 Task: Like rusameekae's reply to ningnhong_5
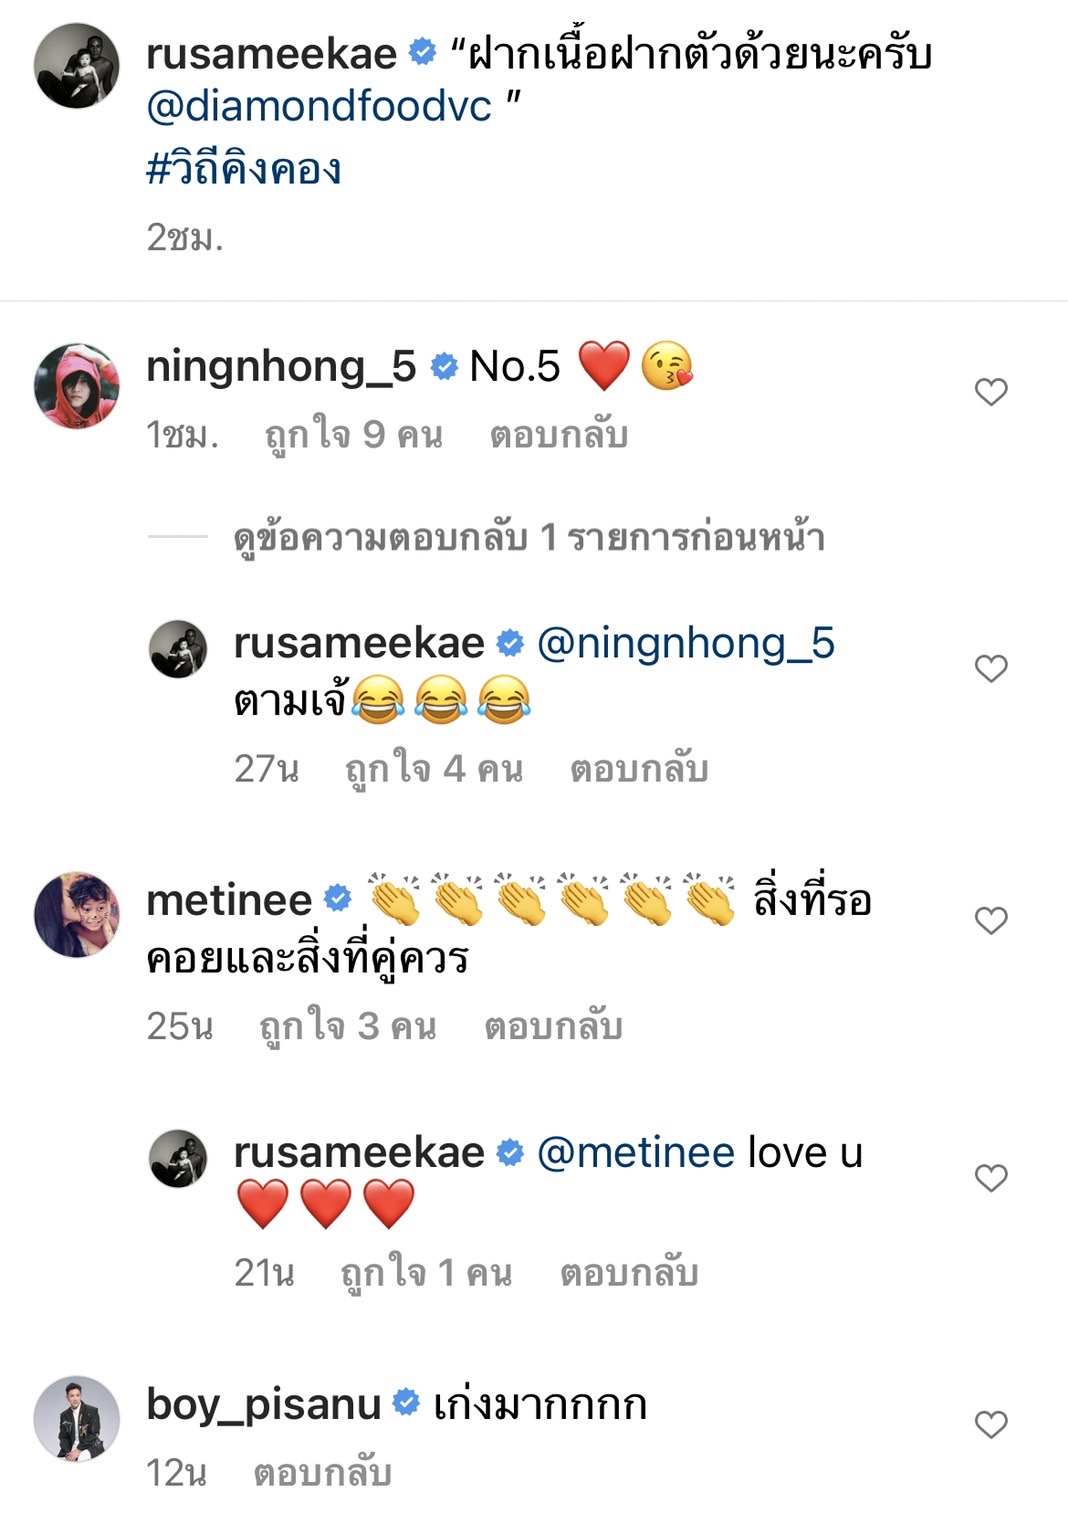point(990,668)
